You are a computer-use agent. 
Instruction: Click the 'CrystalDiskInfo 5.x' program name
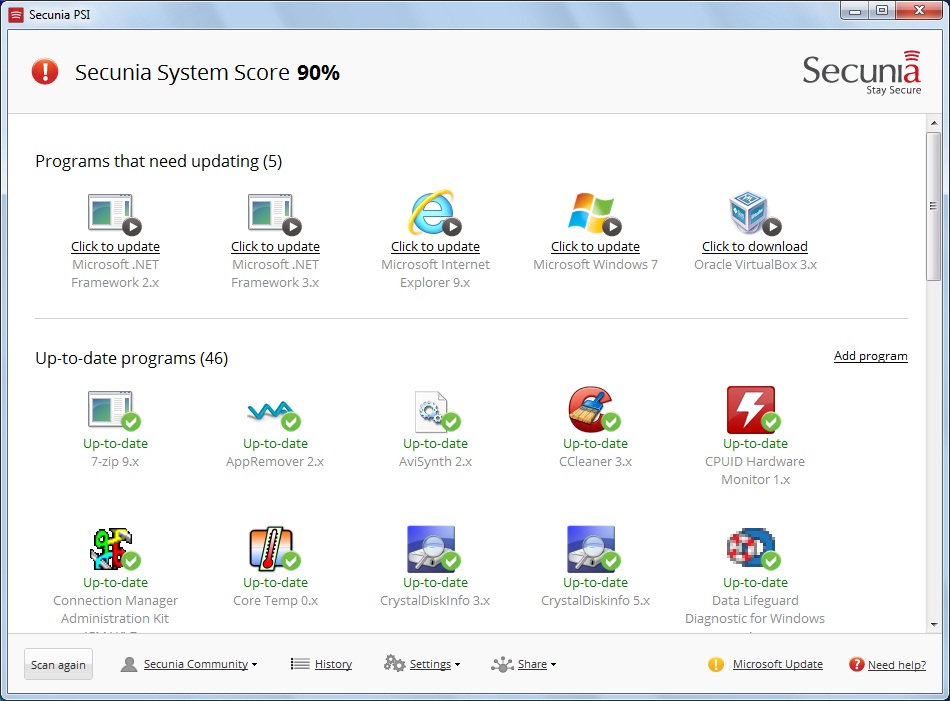pyautogui.click(x=595, y=600)
